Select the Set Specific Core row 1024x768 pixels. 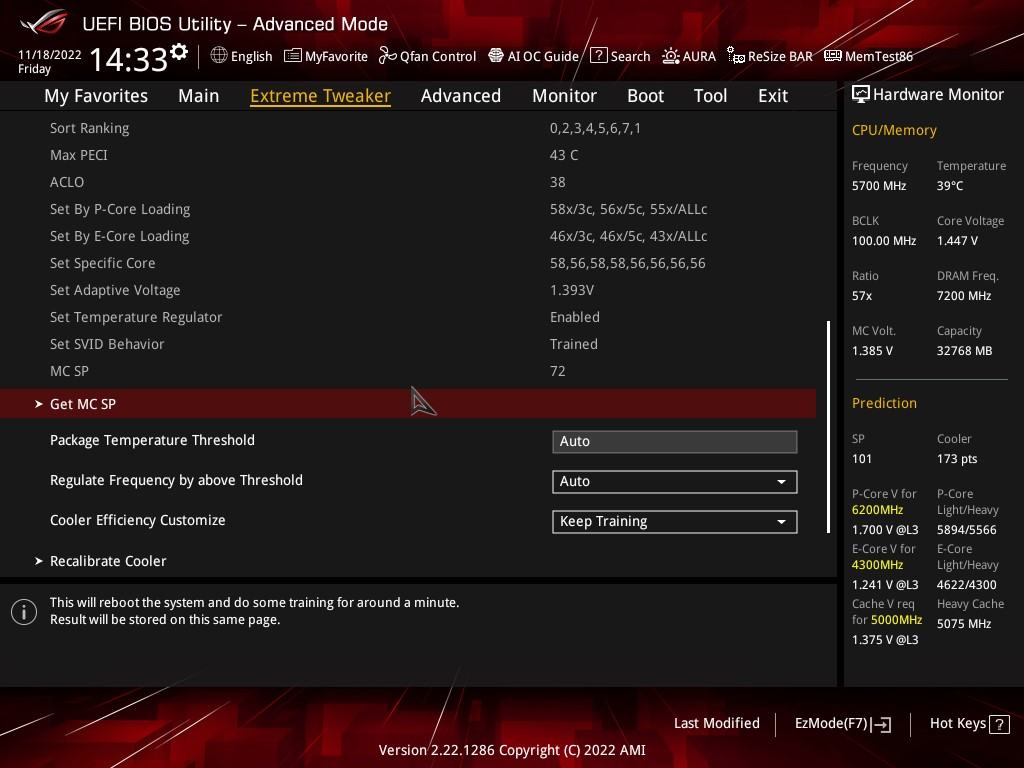408,263
